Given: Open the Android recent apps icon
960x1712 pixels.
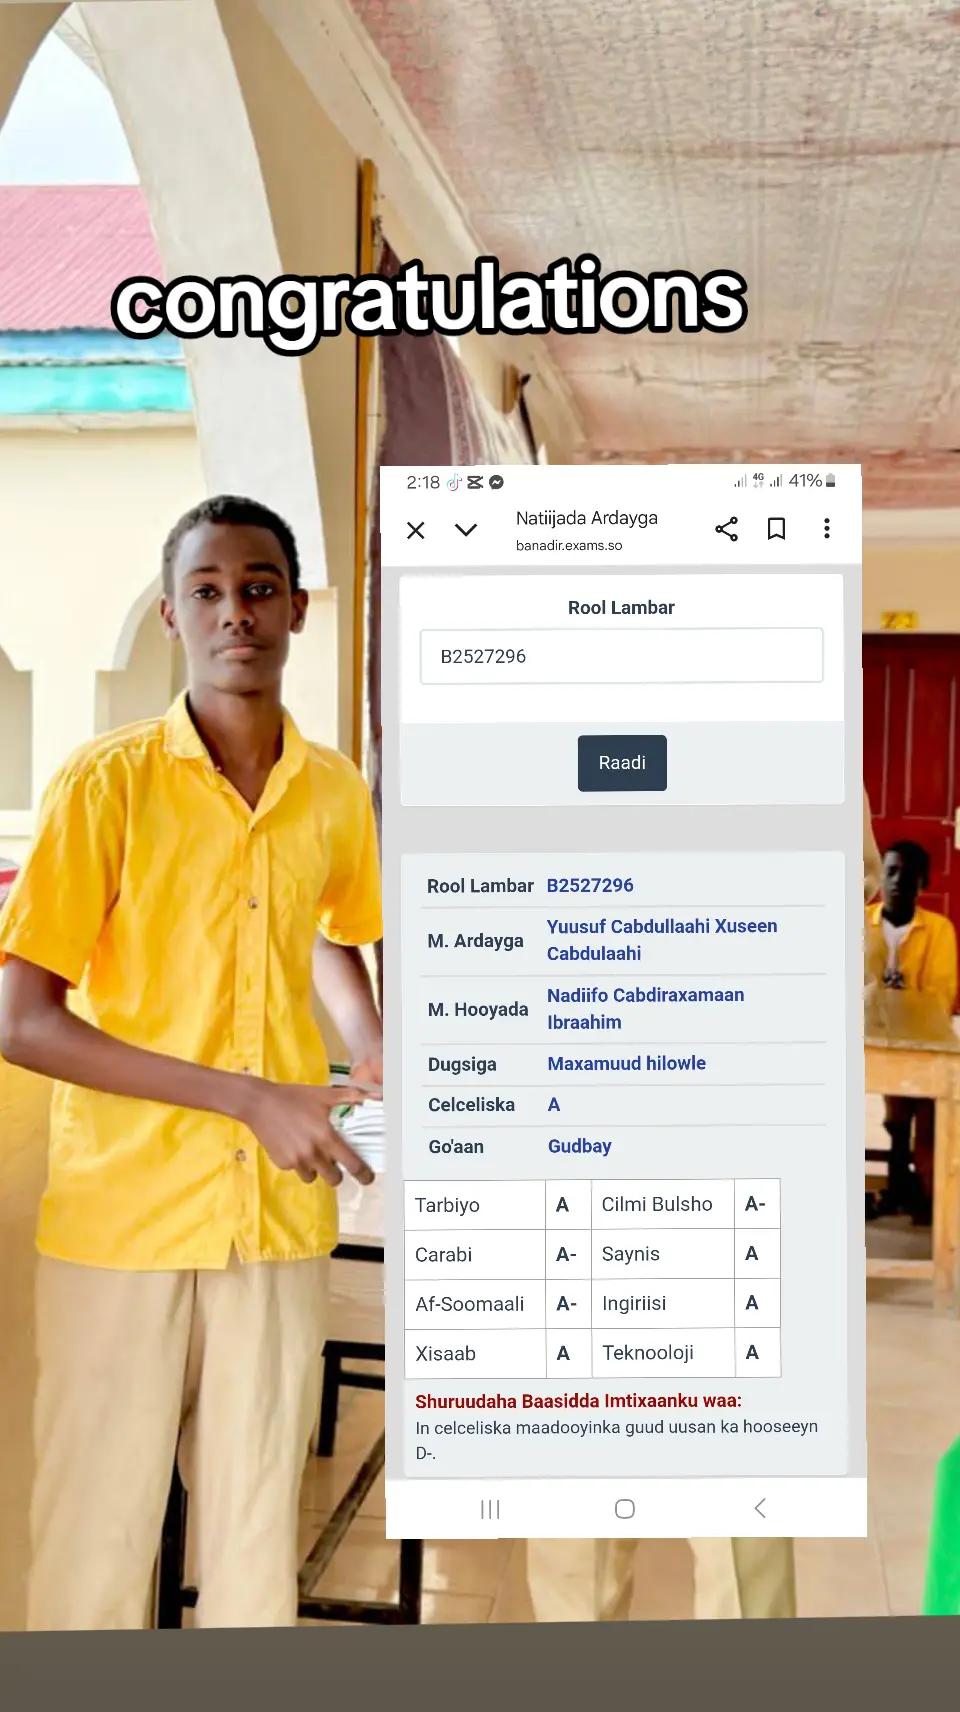Looking at the screenshot, I should pyautogui.click(x=490, y=1509).
